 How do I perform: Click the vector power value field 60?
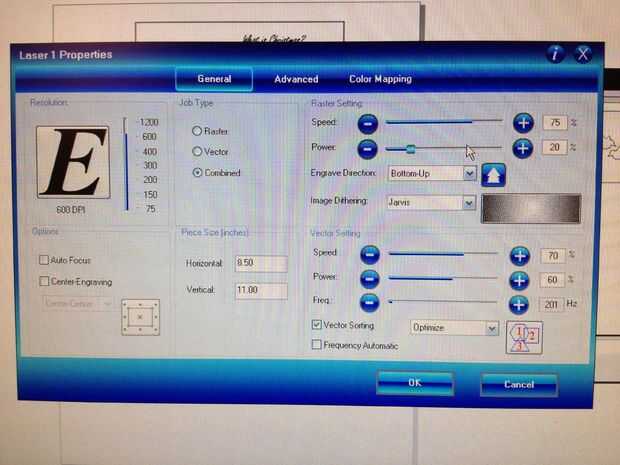(552, 280)
